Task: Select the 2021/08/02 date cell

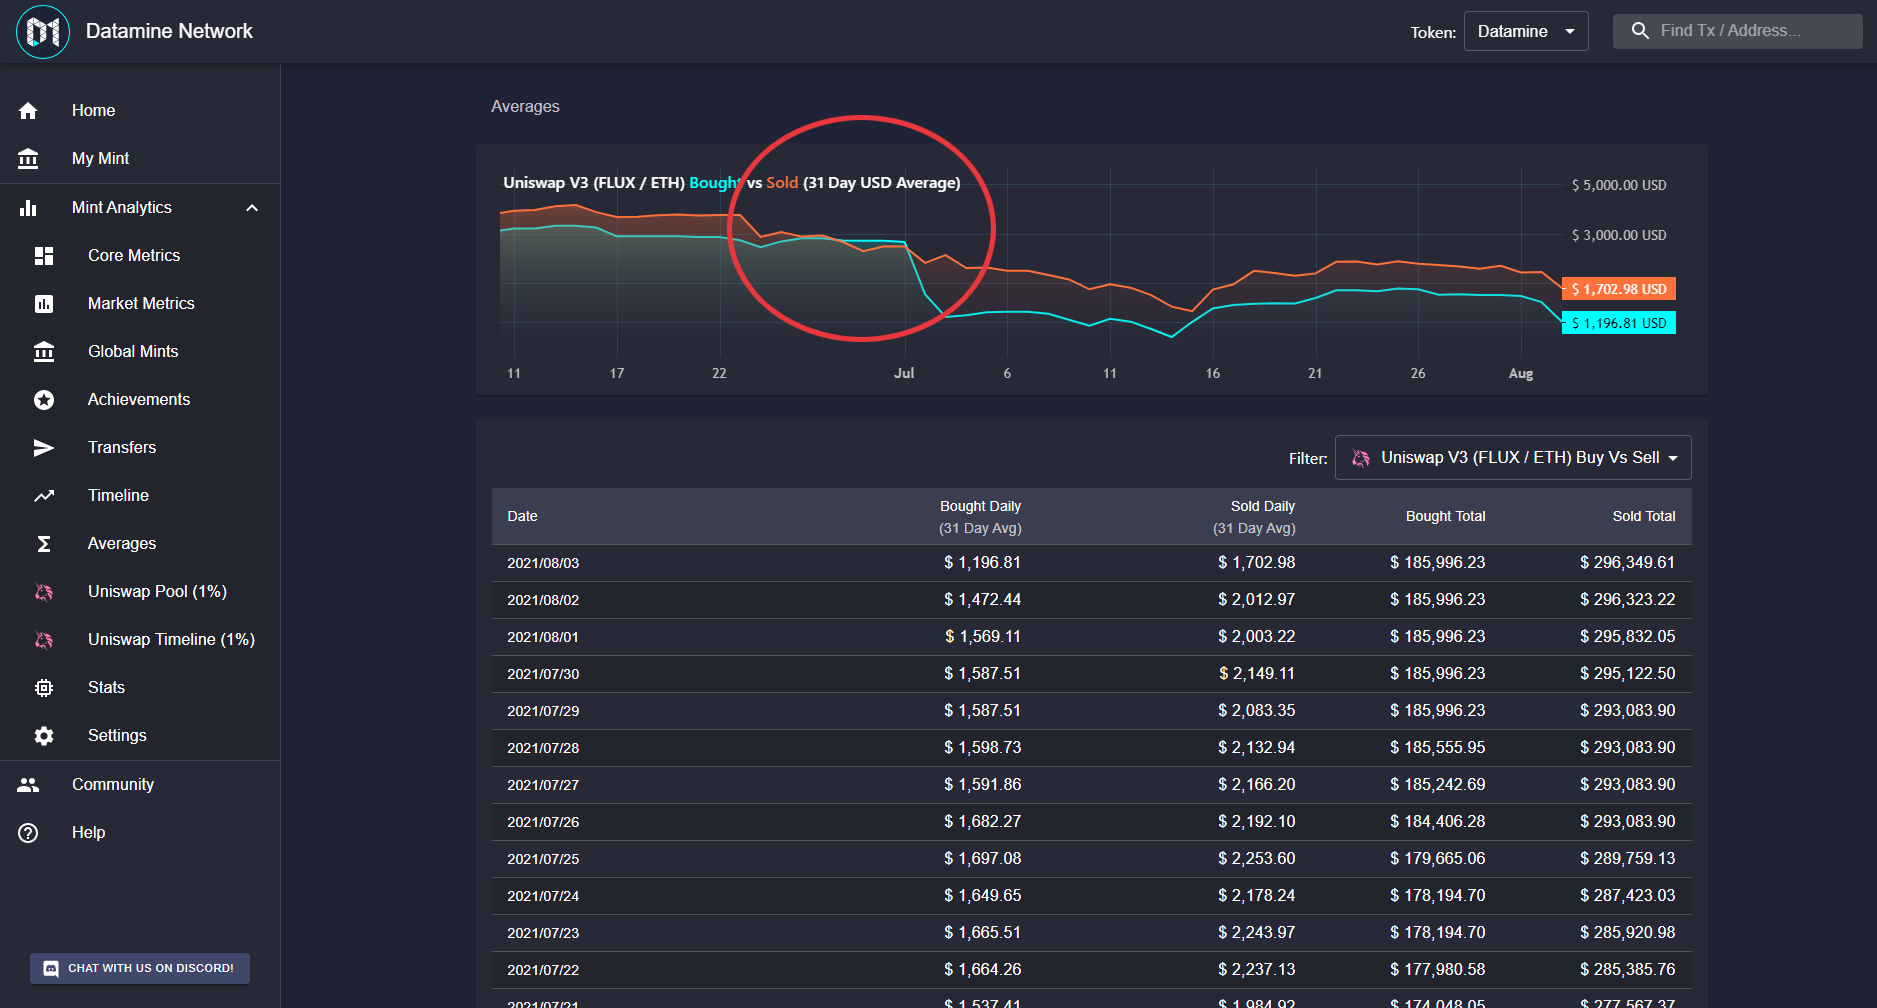Action: pyautogui.click(x=543, y=601)
